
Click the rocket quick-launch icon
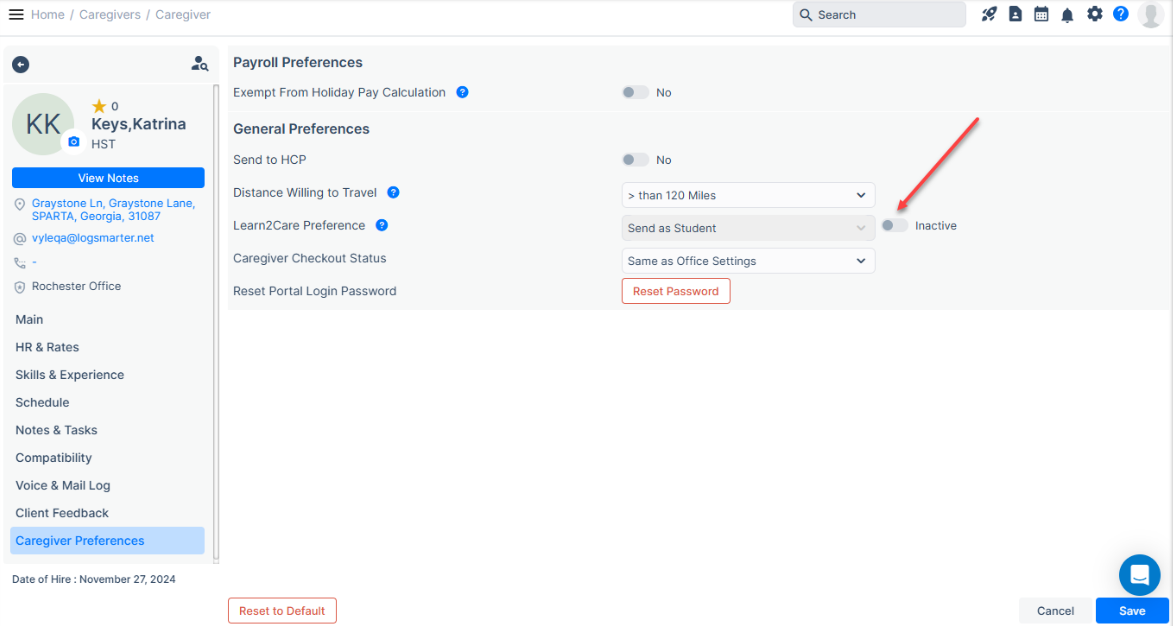click(989, 14)
